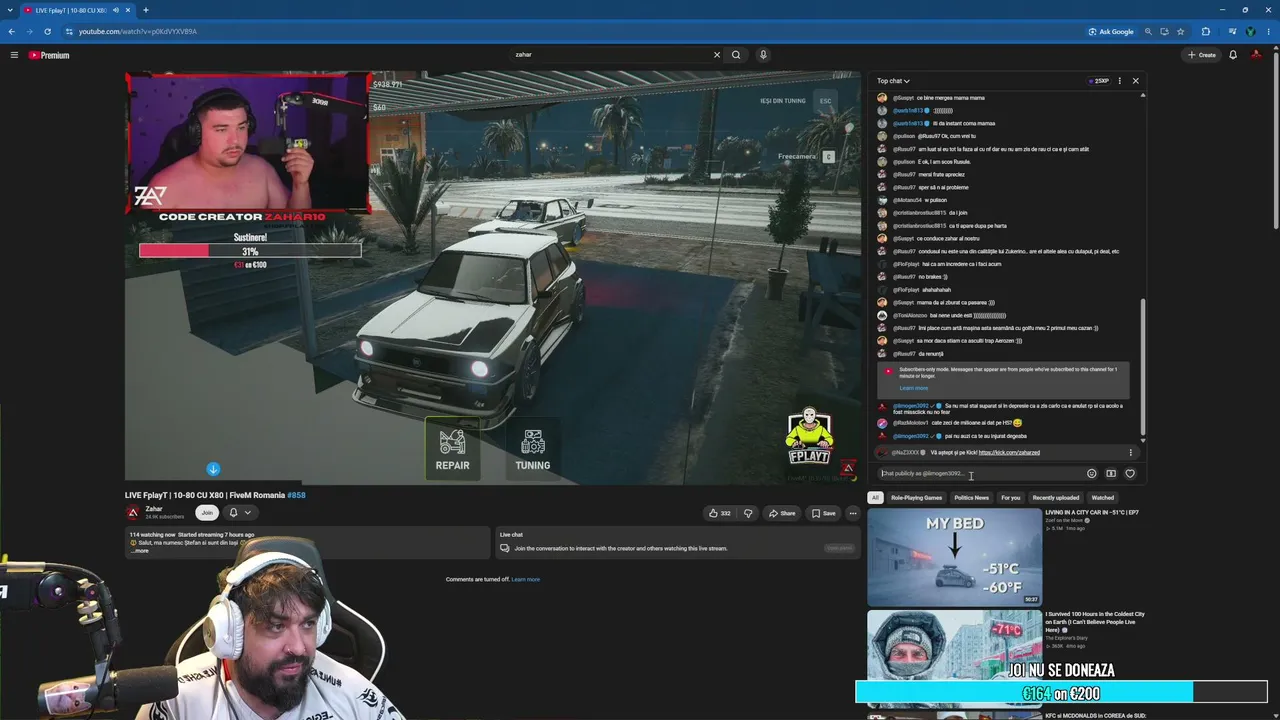Viewport: 1280px width, 720px height.
Task: Open Learn more about subscribers-only mode
Action: [x=913, y=388]
